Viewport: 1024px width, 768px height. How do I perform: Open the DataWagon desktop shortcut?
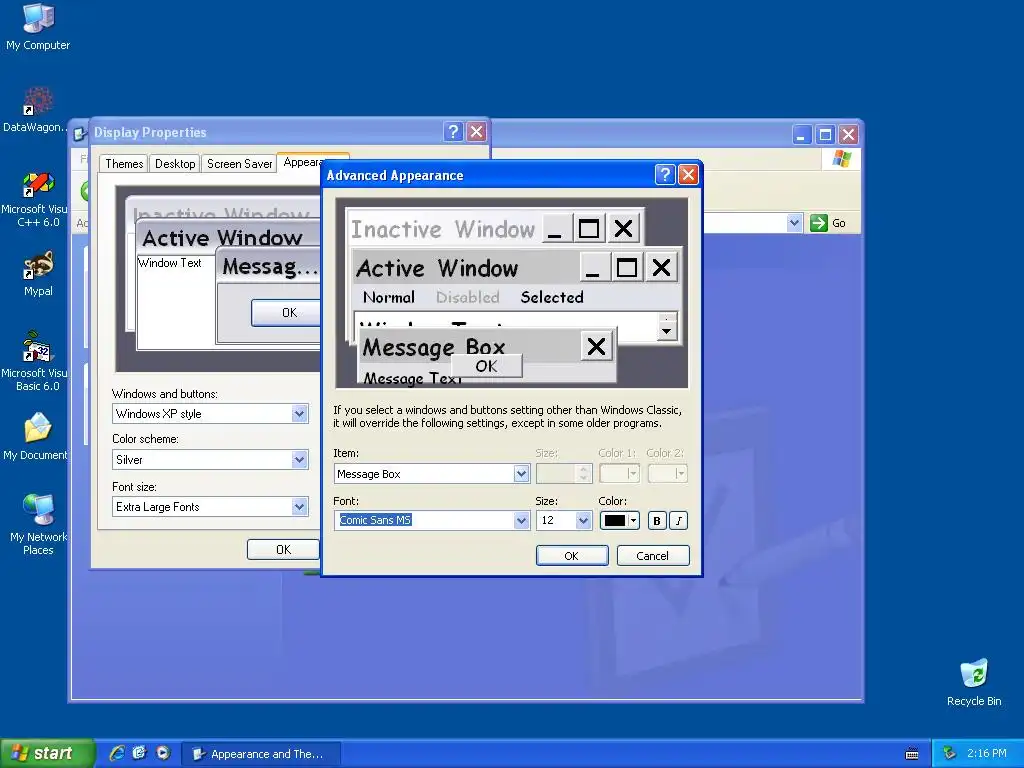tap(36, 110)
